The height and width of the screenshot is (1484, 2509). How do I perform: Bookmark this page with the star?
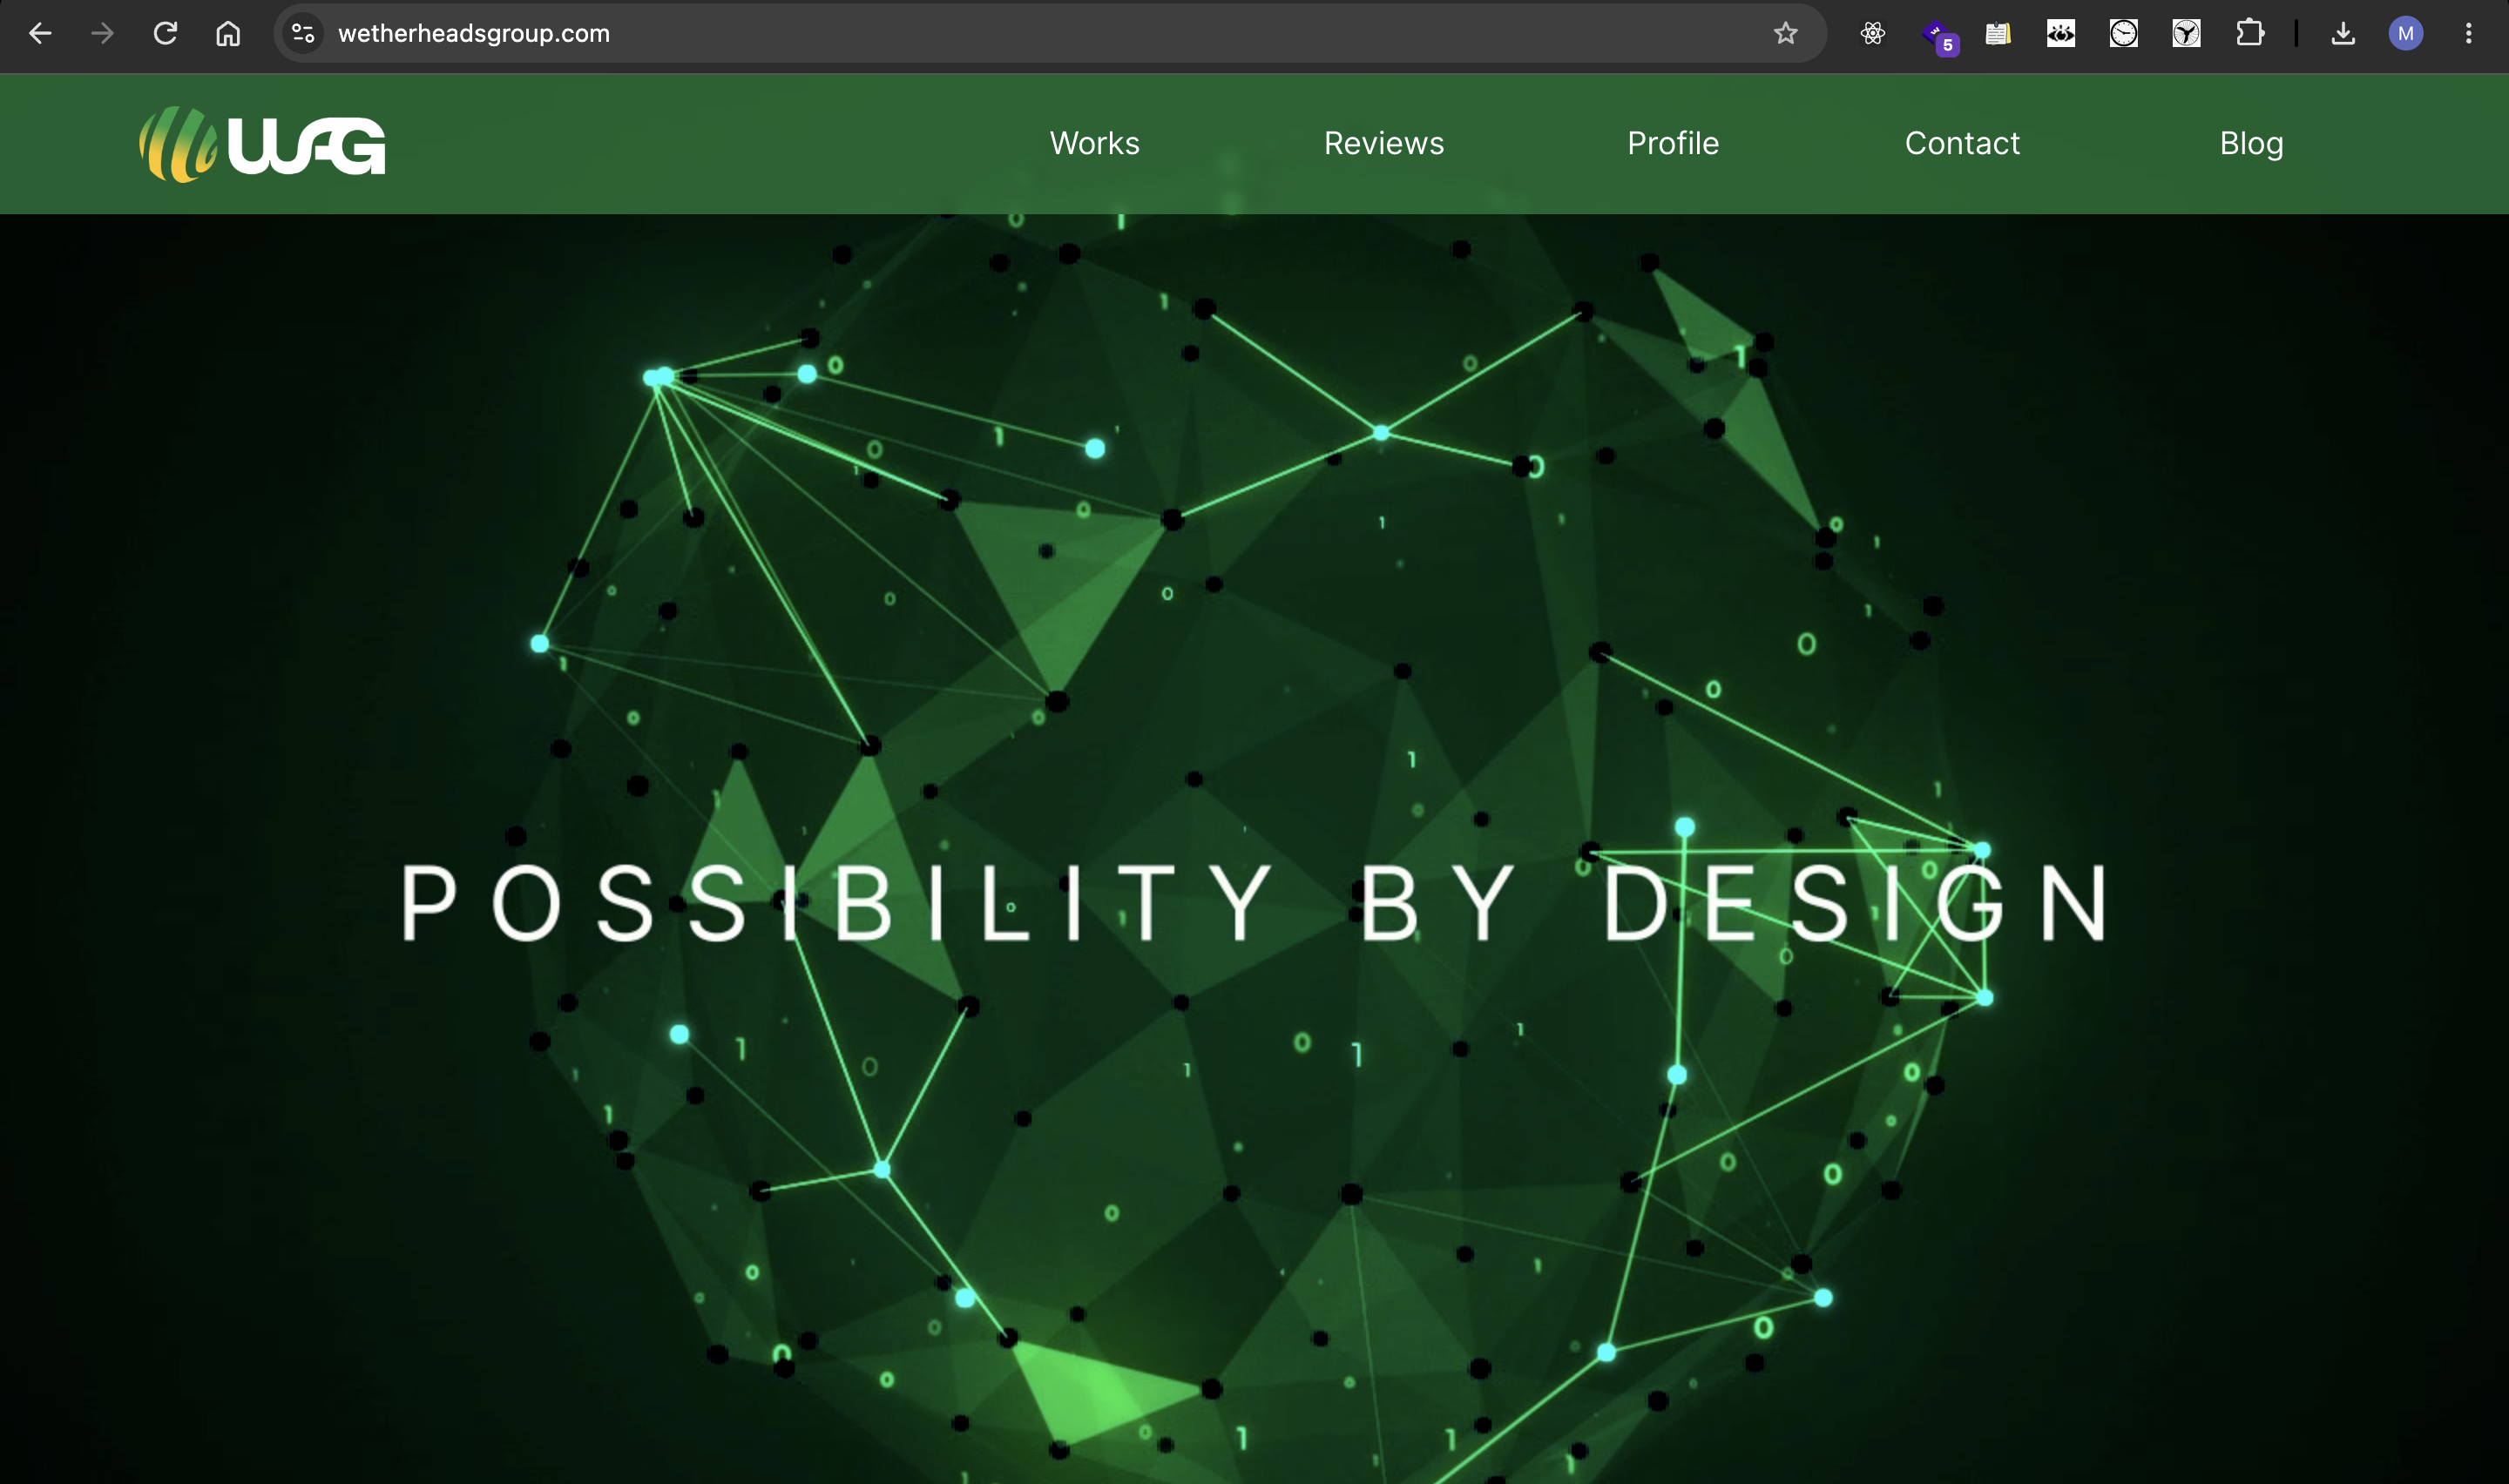pyautogui.click(x=1785, y=33)
